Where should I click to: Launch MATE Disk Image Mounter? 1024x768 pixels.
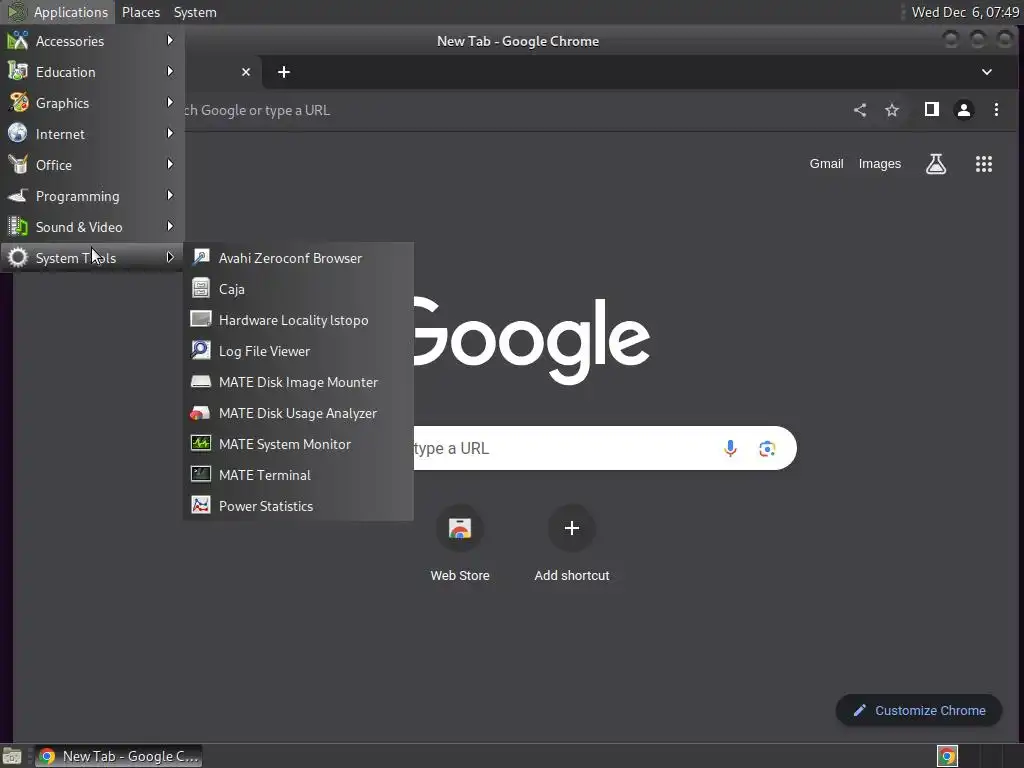pyautogui.click(x=298, y=382)
